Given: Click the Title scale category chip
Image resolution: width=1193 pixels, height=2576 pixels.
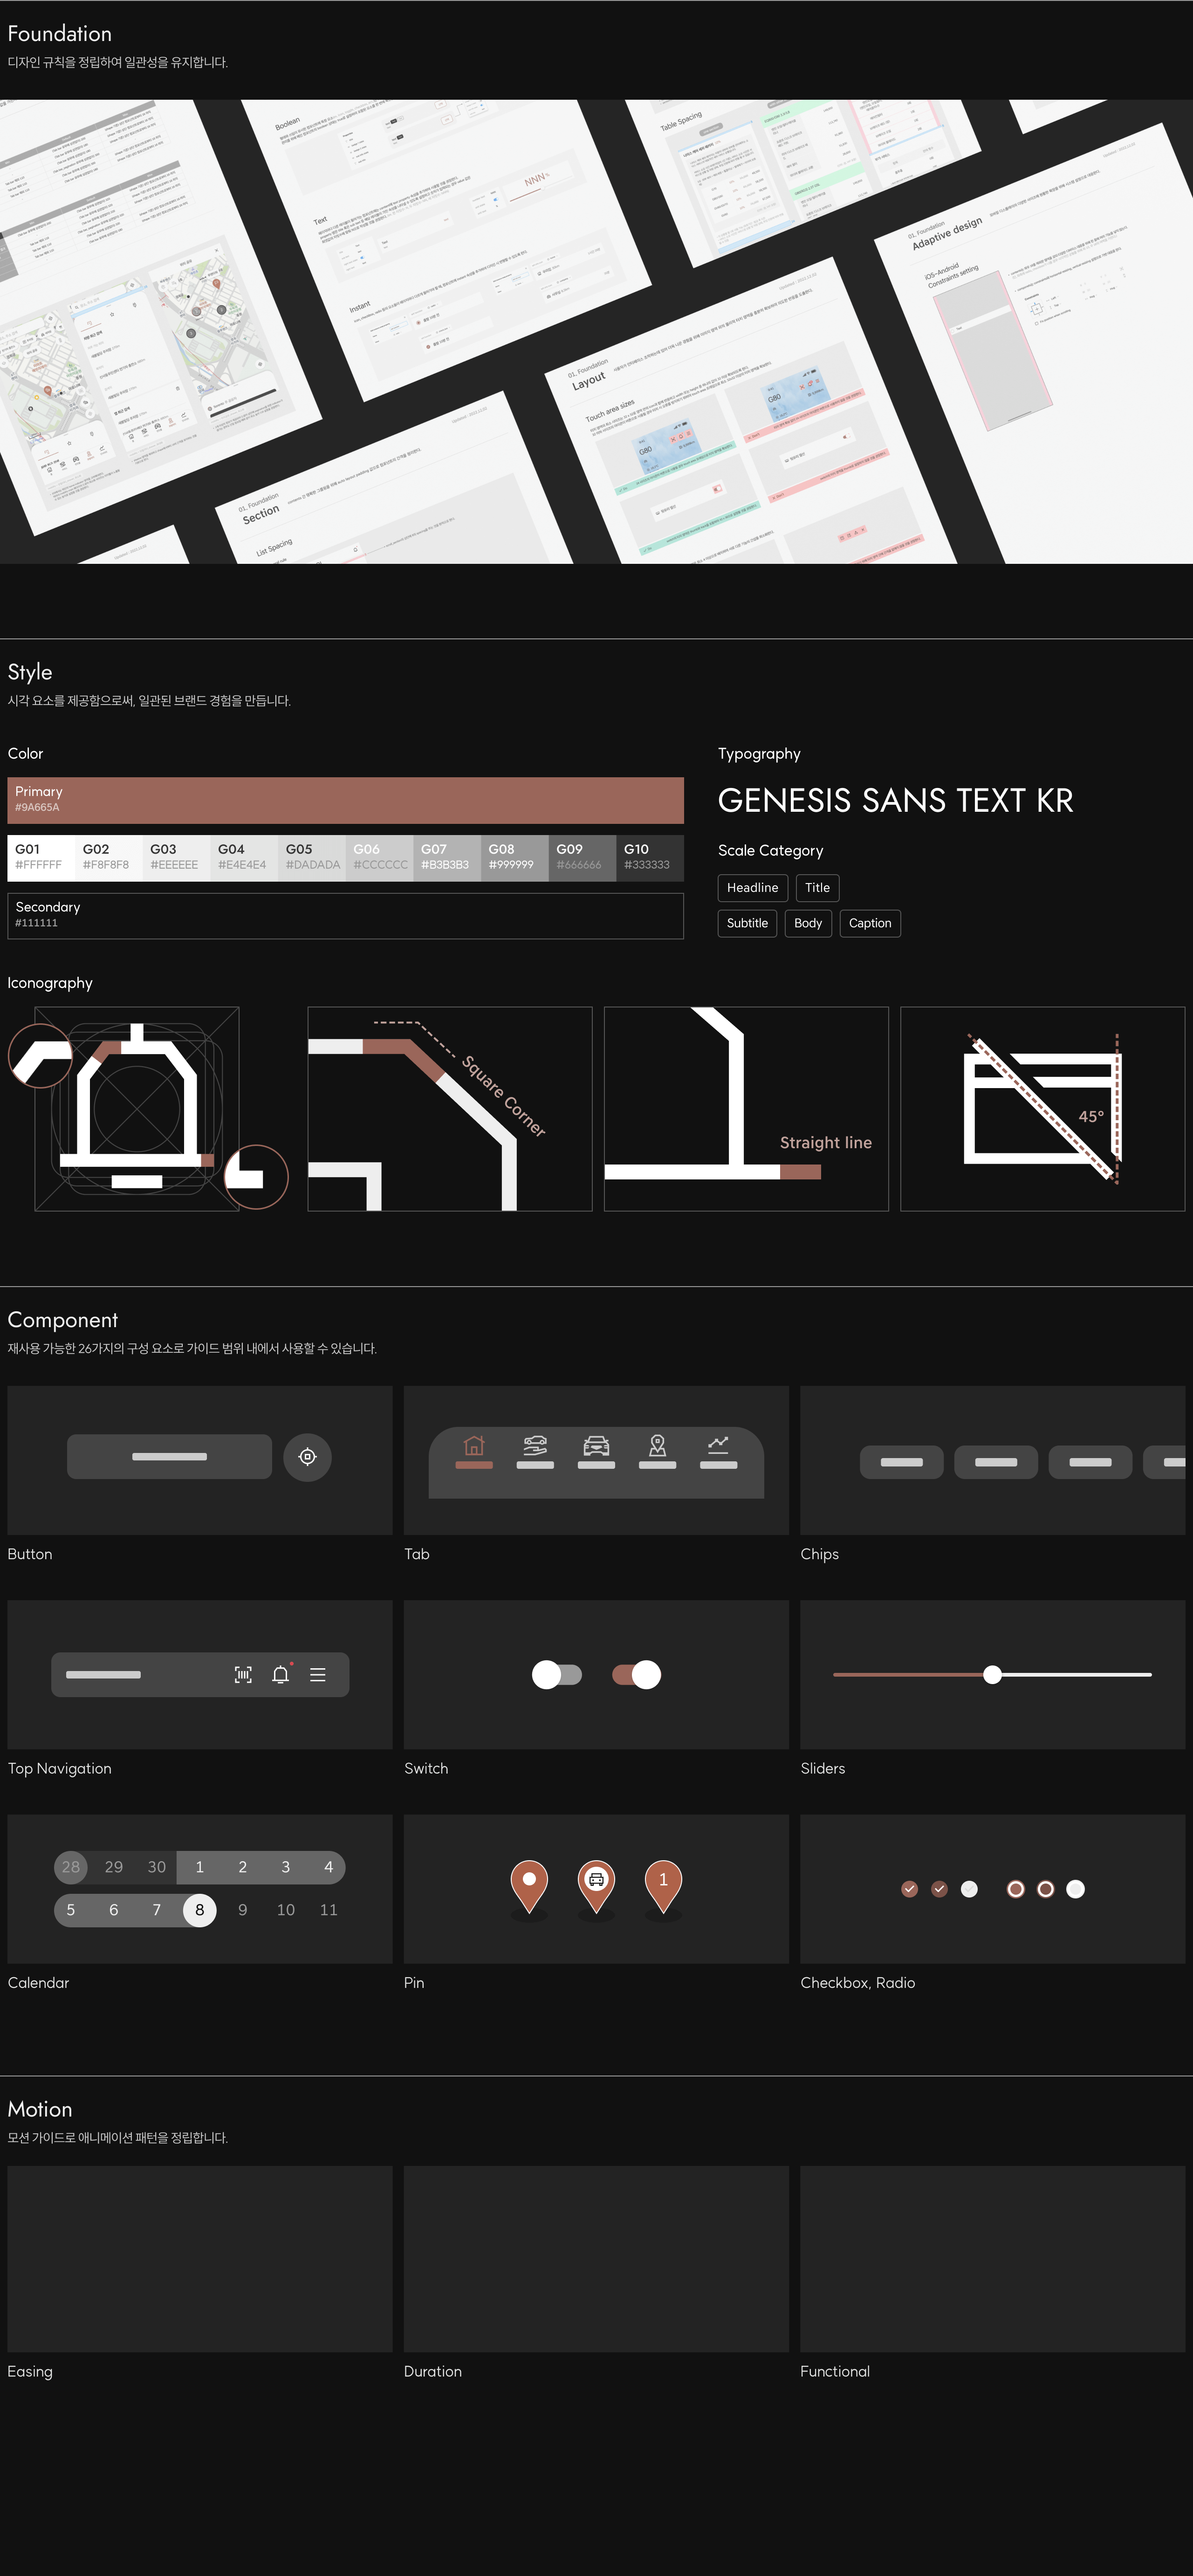Looking at the screenshot, I should click(x=817, y=888).
